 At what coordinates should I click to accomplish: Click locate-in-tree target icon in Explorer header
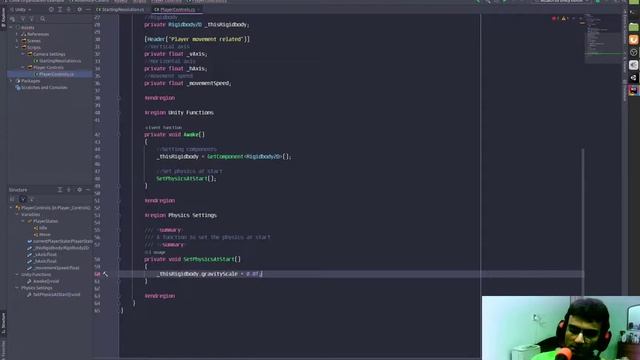click(51, 9)
